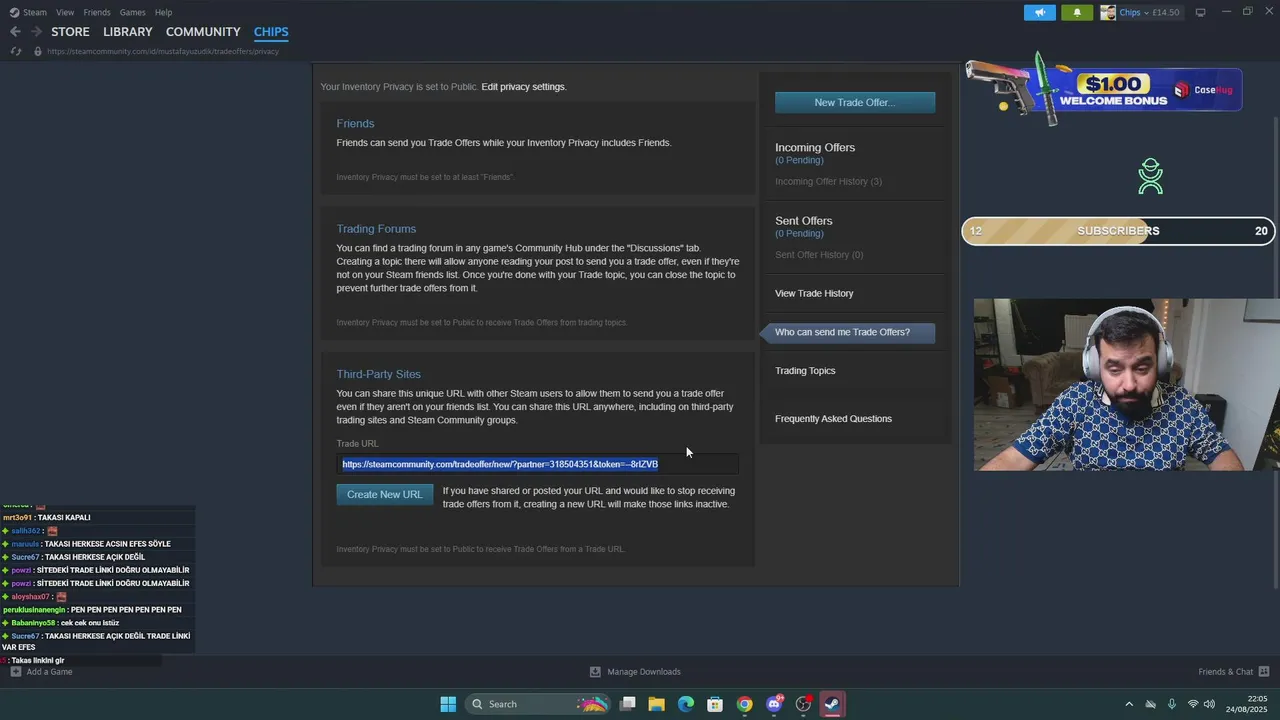Go to the CHIPS profile tab

[x=271, y=32]
